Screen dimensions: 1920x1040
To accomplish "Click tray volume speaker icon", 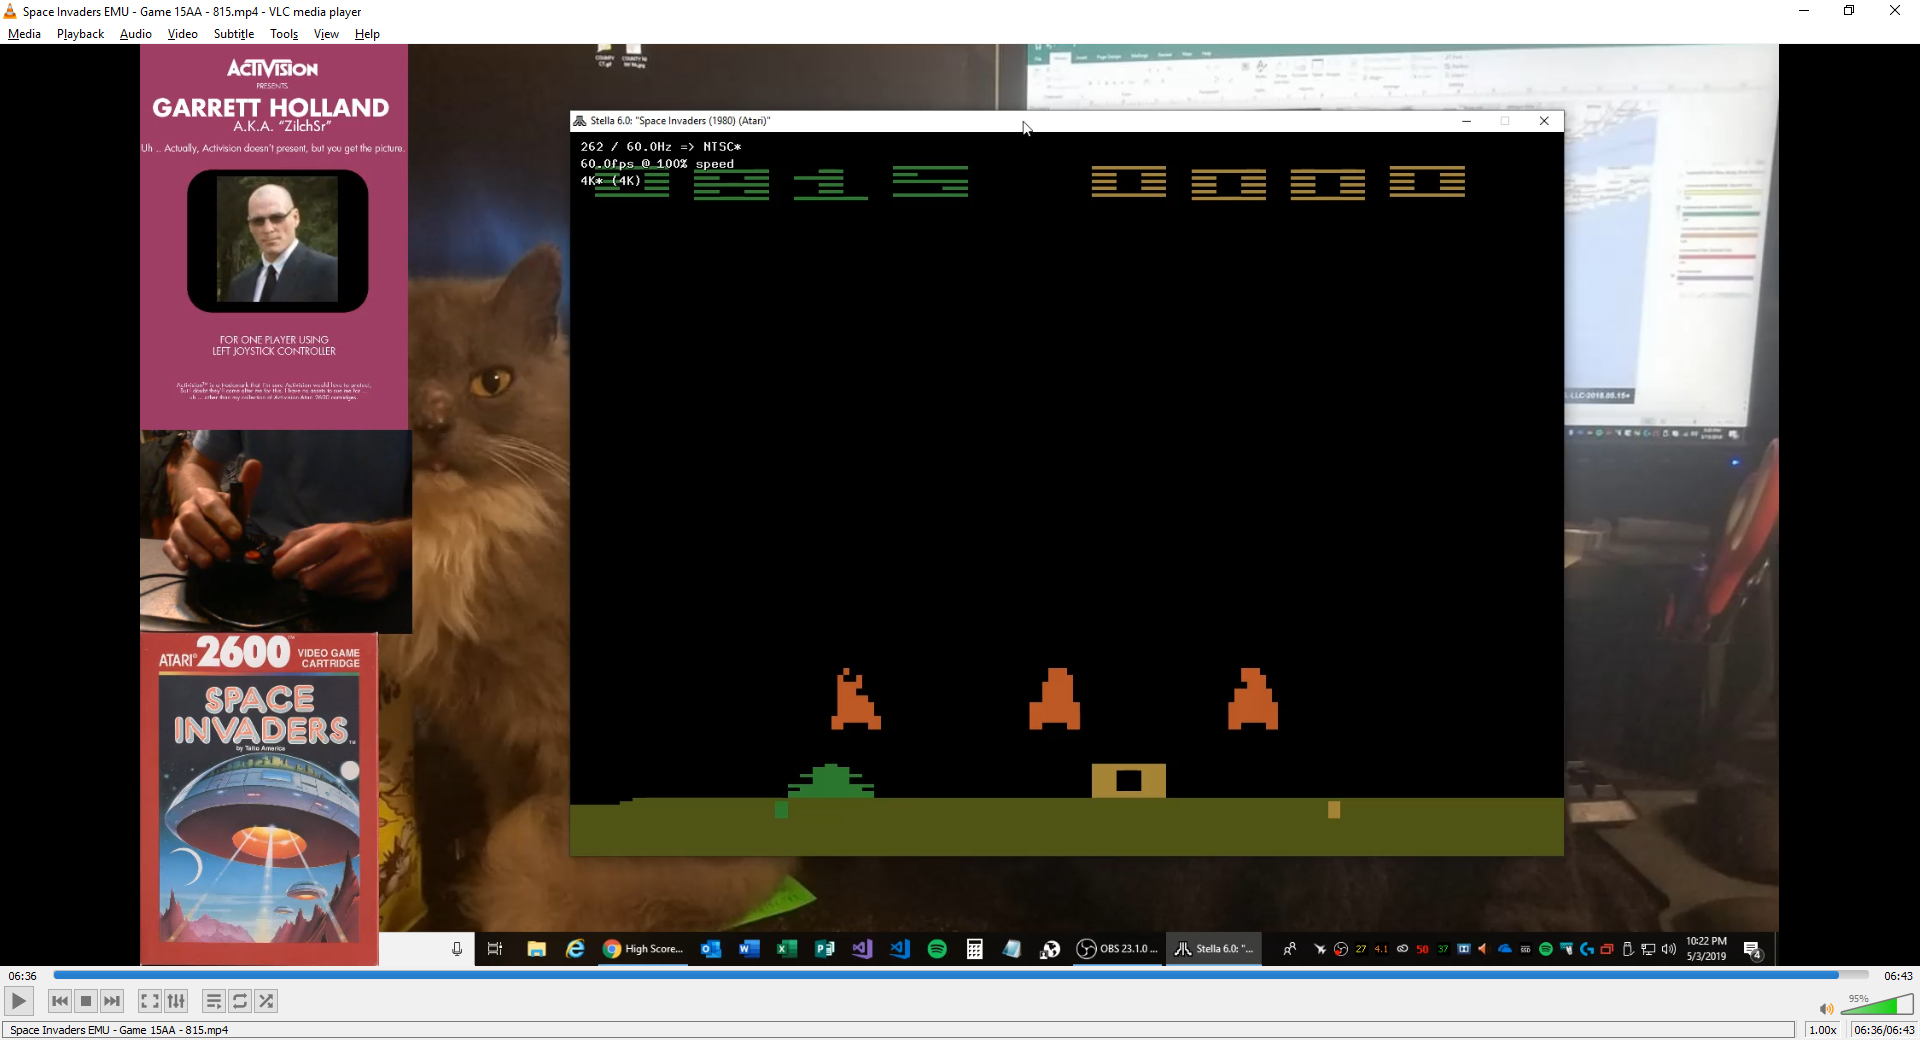I will (1668, 949).
